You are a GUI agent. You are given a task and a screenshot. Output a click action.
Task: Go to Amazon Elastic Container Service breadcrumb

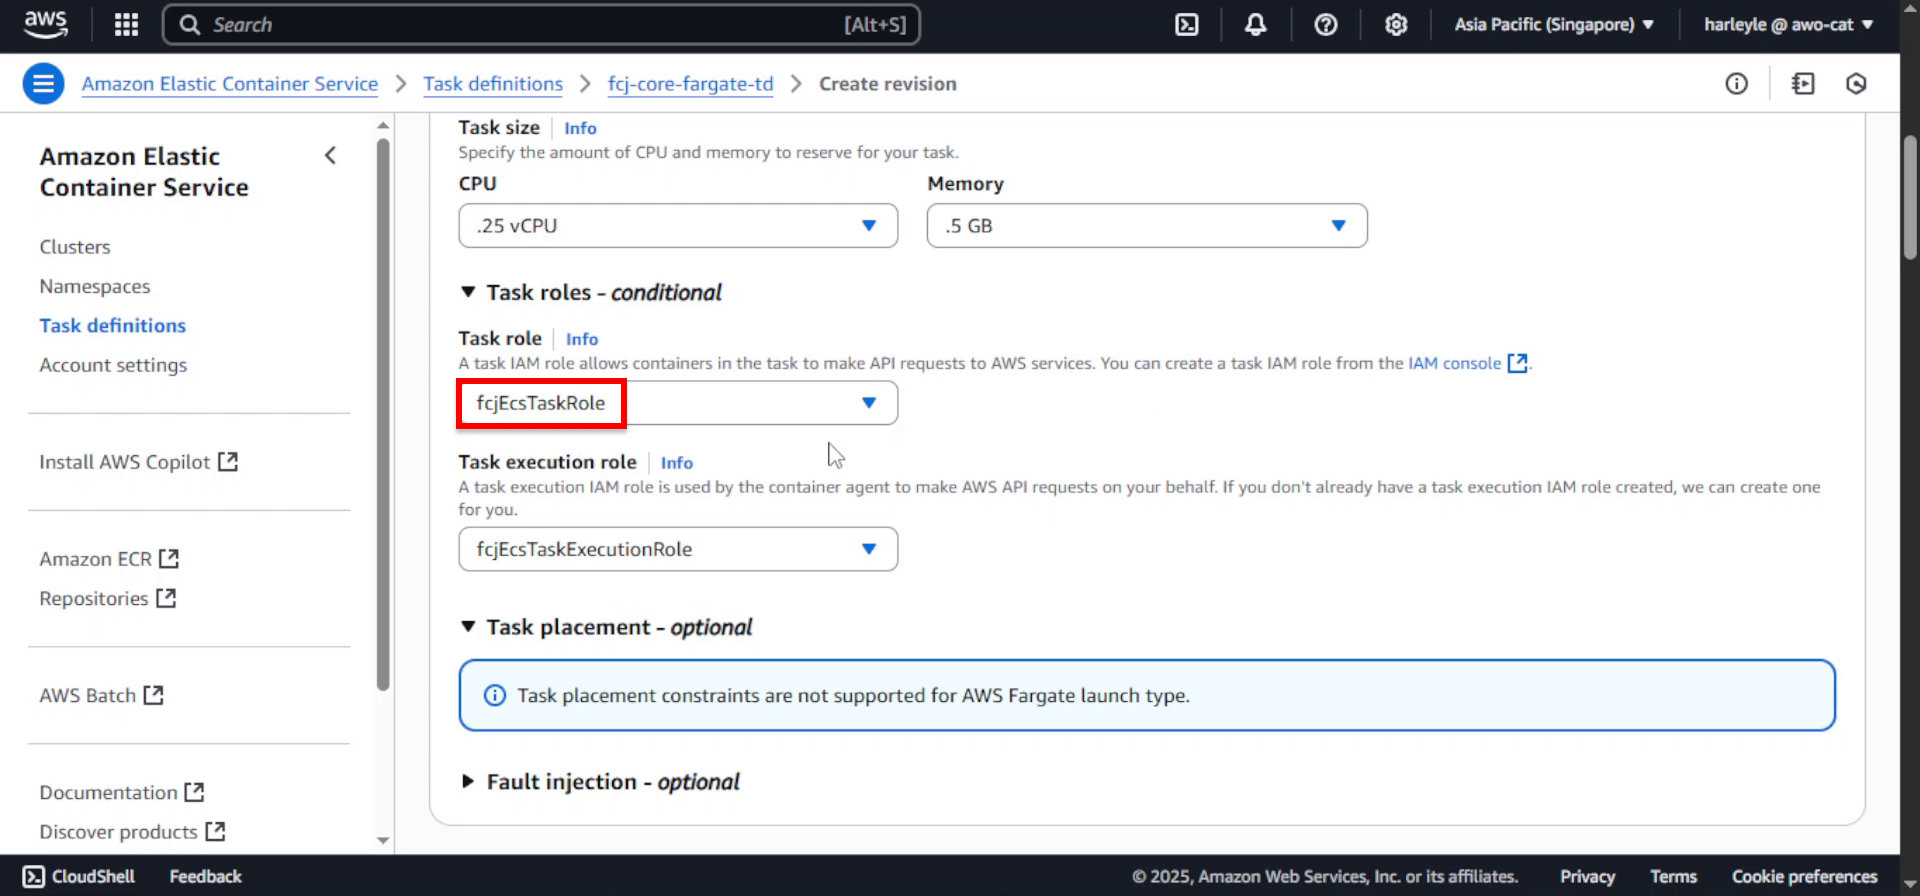pos(230,84)
